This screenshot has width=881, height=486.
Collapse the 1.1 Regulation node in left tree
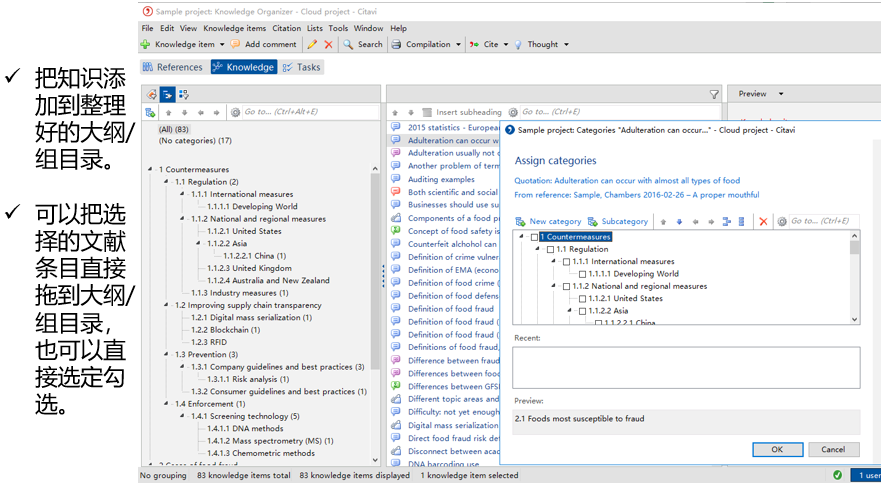(167, 182)
